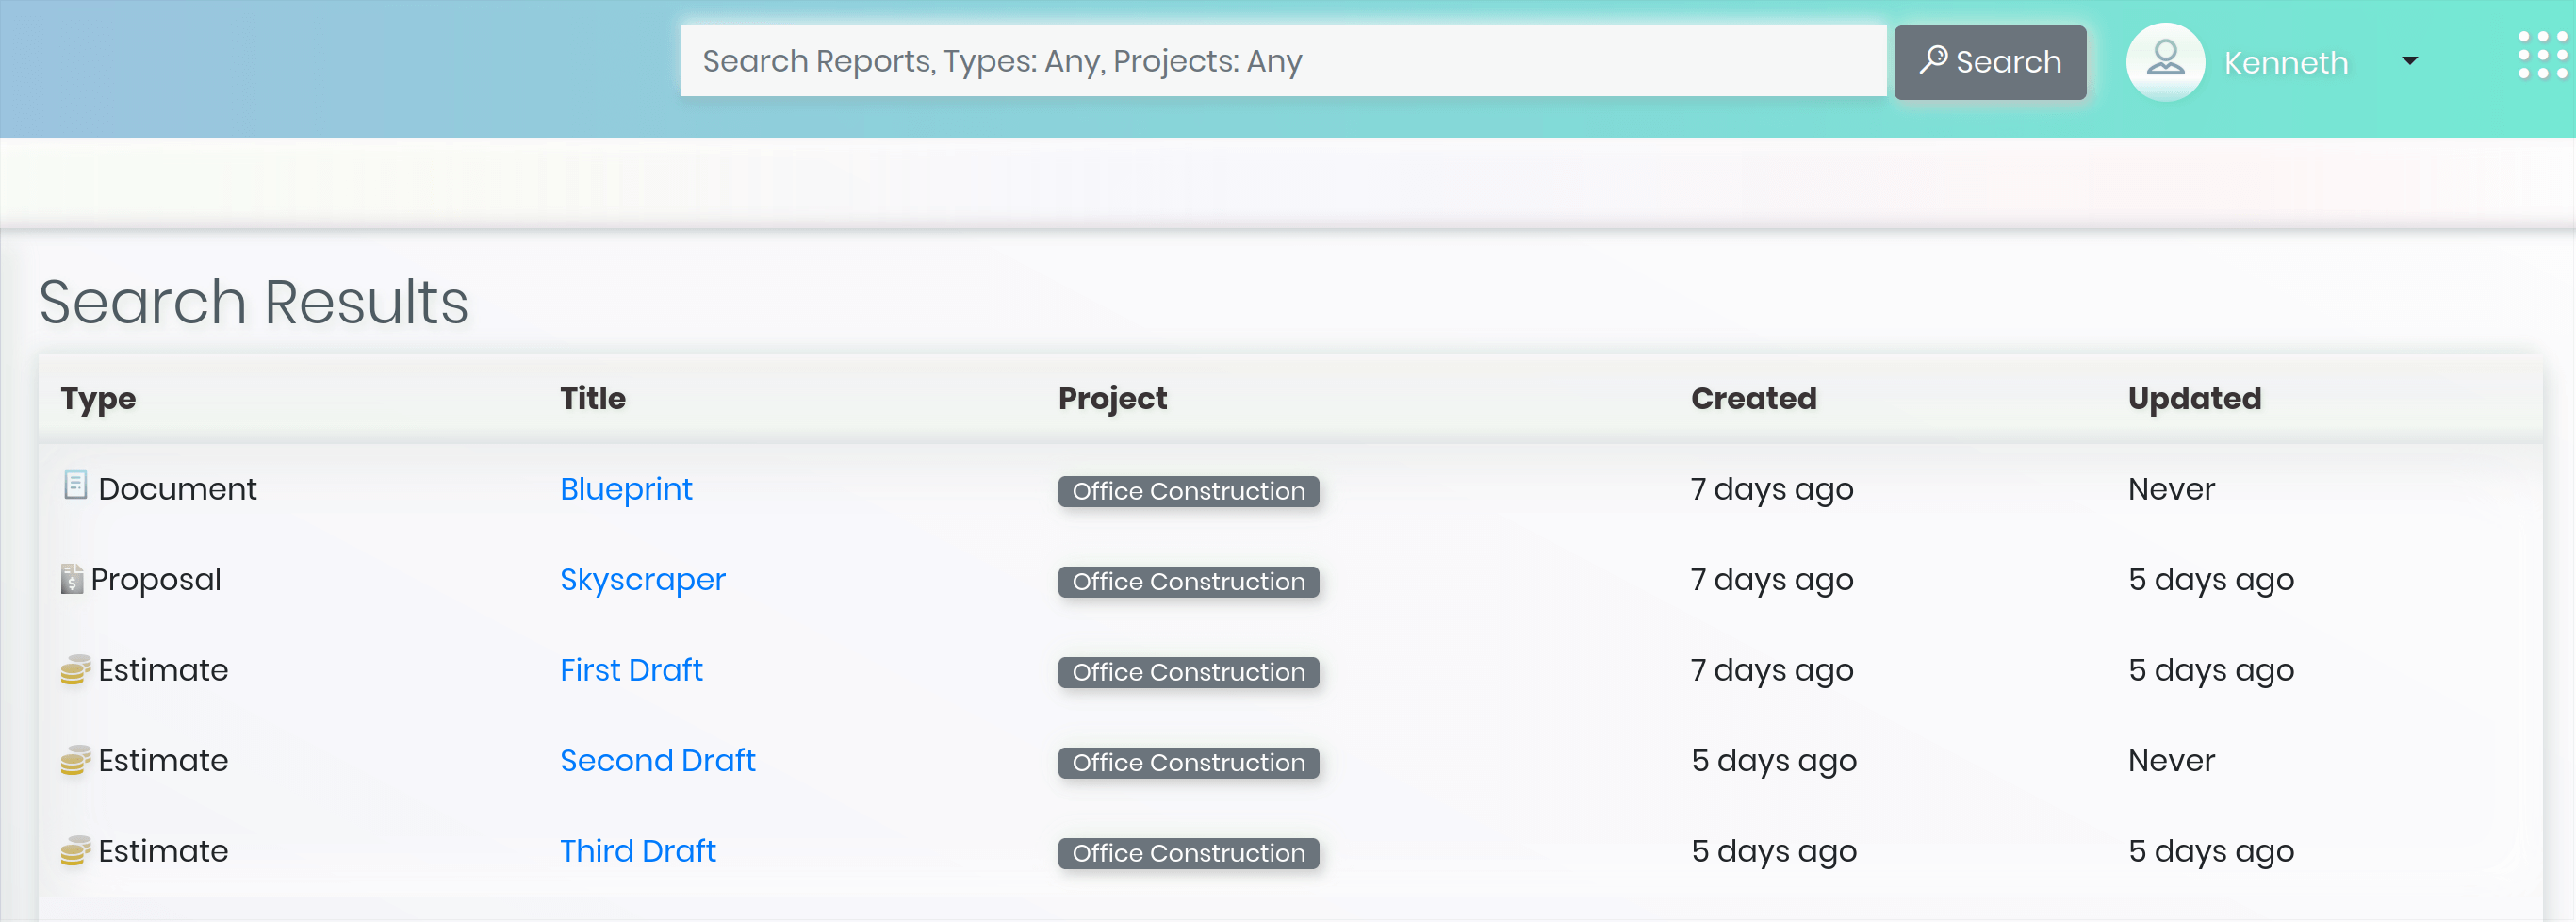Open the apps grid menu icon
The width and height of the screenshot is (2576, 922).
pyautogui.click(x=2541, y=56)
